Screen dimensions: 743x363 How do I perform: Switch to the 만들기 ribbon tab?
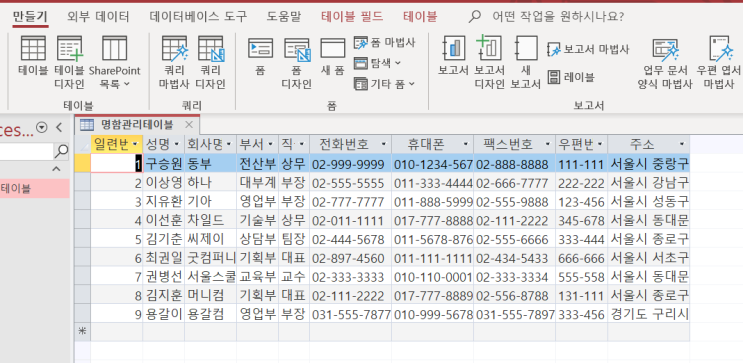pos(30,18)
